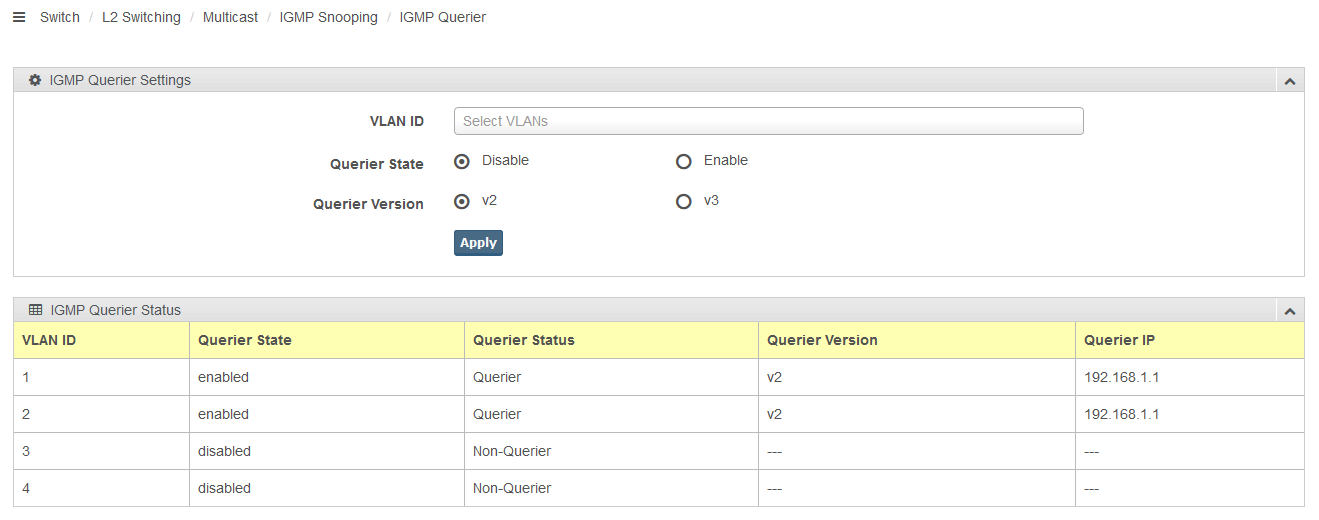This screenshot has width=1319, height=520.
Task: Click the table icon in IGMP Querier Status
Action: click(36, 310)
